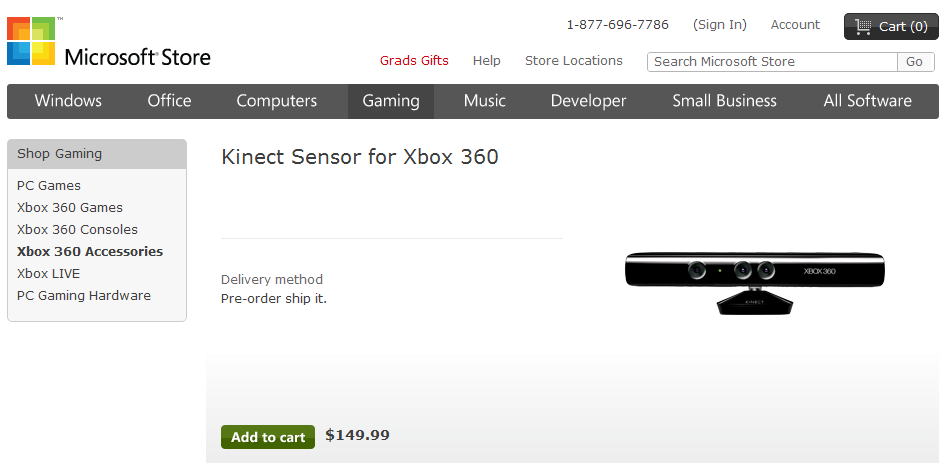The width and height of the screenshot is (941, 463).
Task: Select PC Games in the sidebar
Action: tap(49, 186)
